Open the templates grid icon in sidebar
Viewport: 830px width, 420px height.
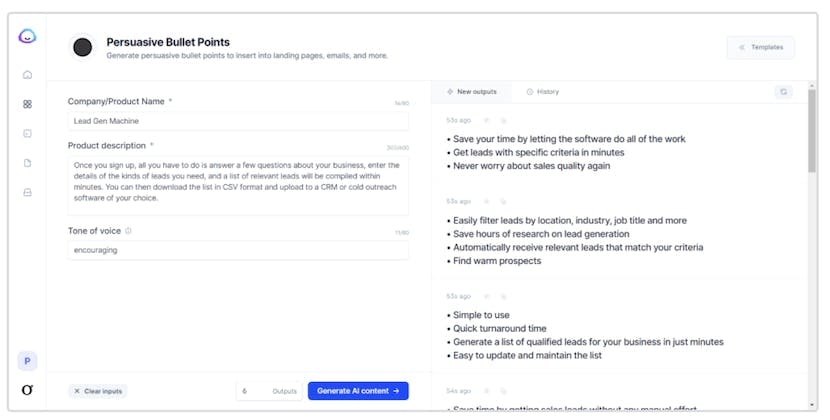(27, 104)
